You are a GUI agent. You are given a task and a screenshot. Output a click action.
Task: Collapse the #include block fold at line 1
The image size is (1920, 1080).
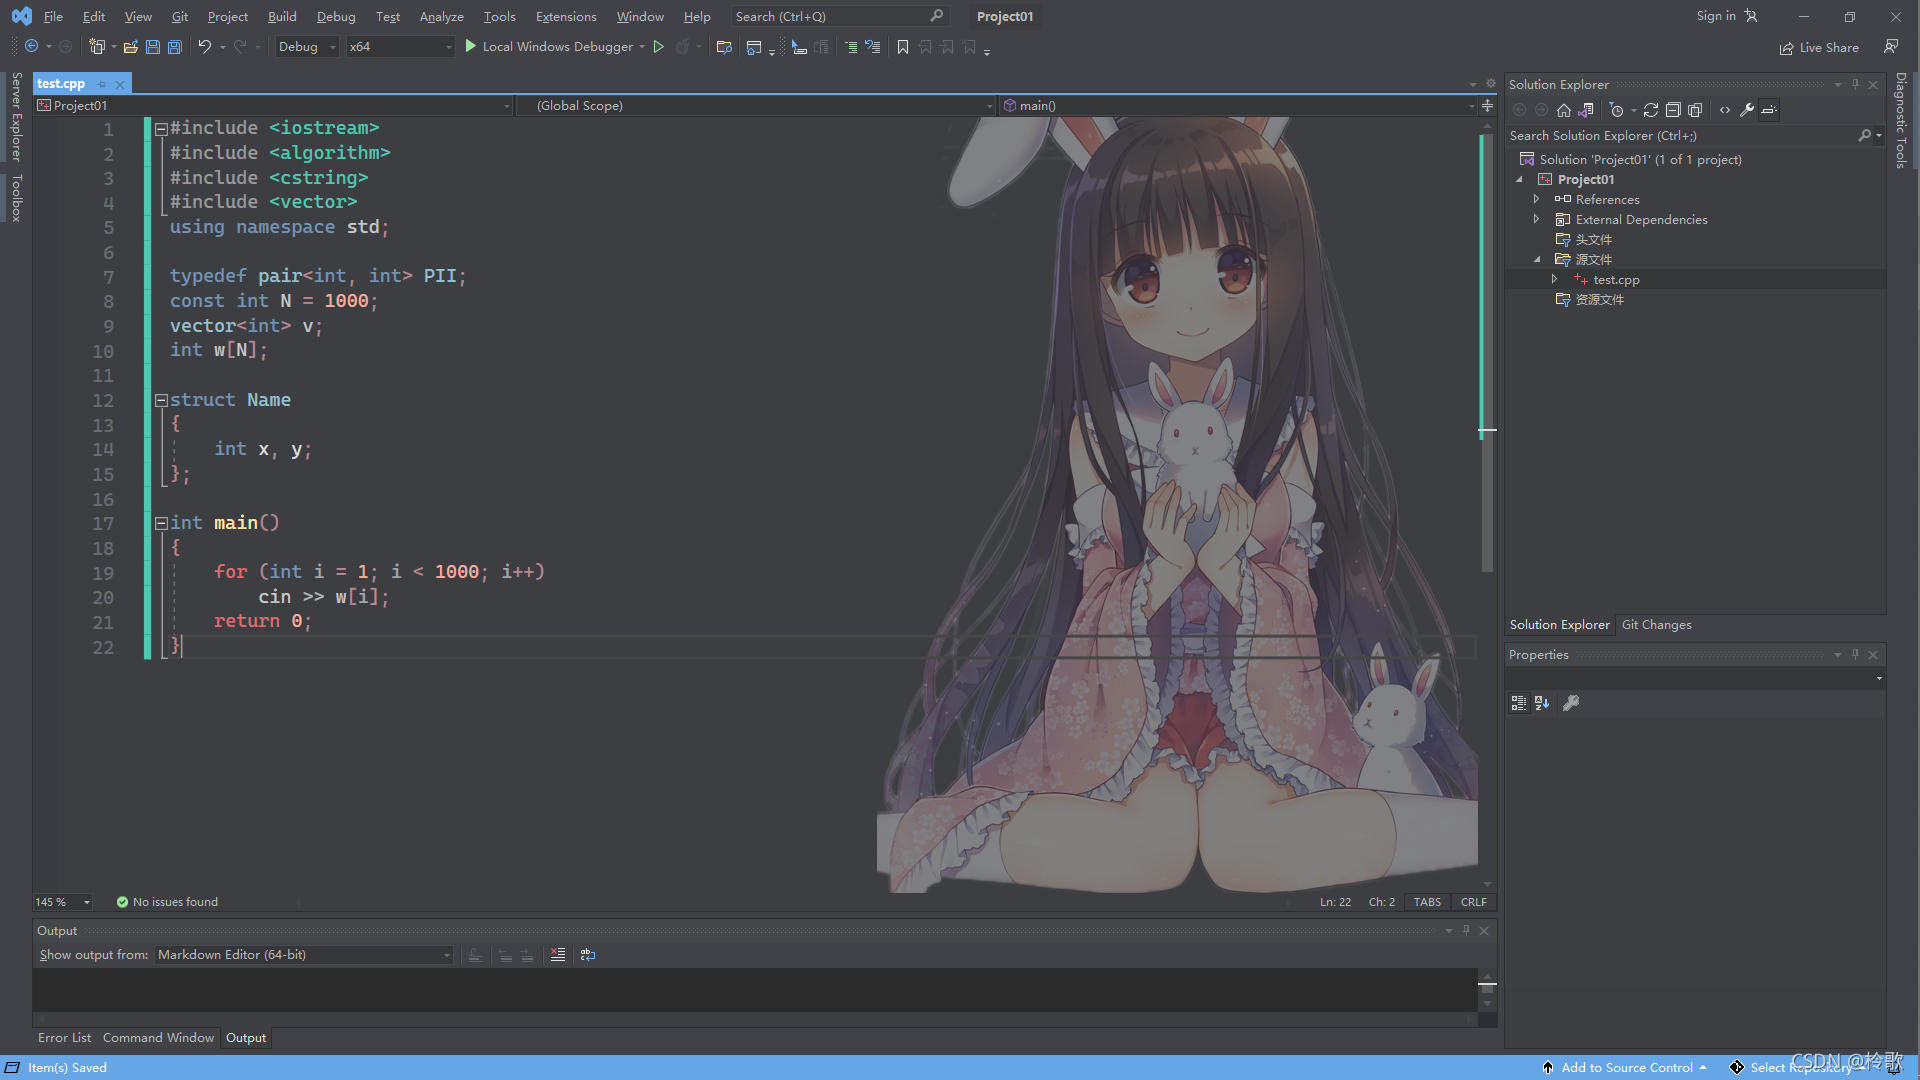click(x=160, y=128)
